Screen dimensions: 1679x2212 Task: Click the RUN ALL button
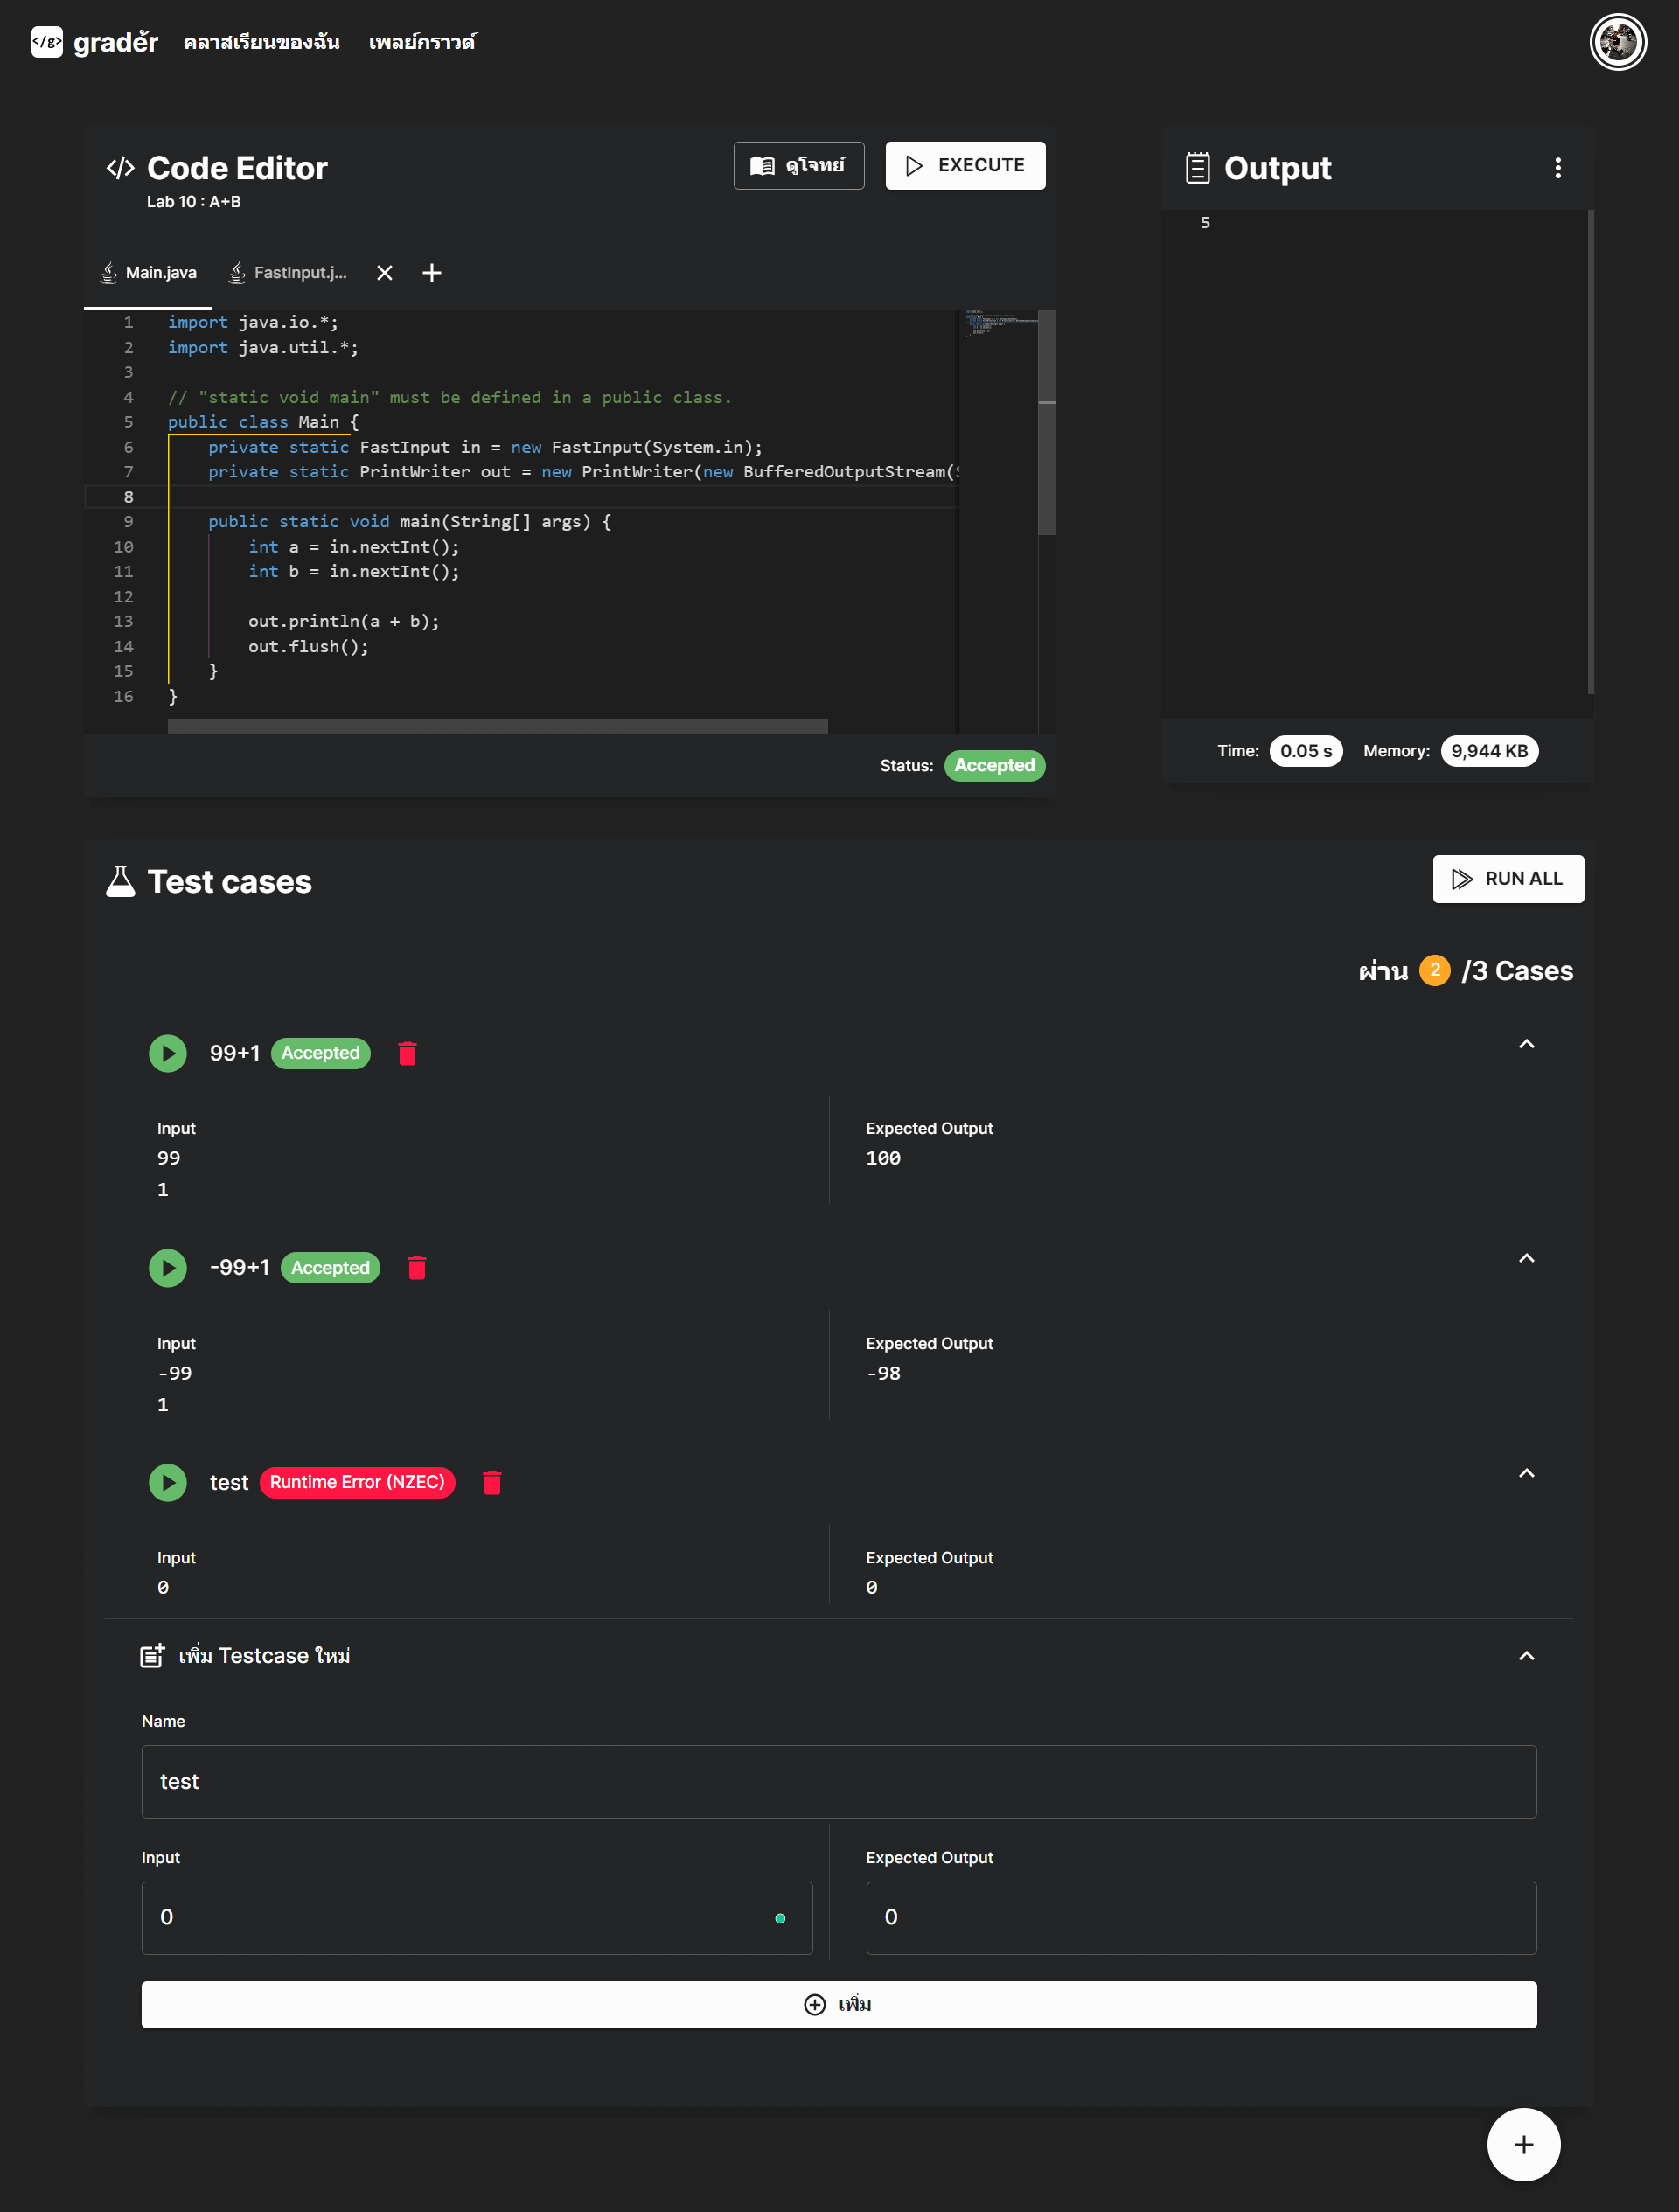[1507, 879]
